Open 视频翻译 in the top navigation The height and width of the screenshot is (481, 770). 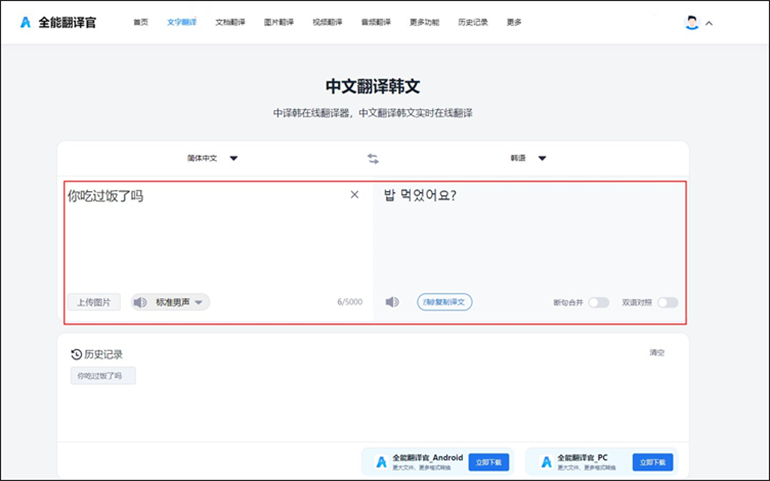pos(327,22)
